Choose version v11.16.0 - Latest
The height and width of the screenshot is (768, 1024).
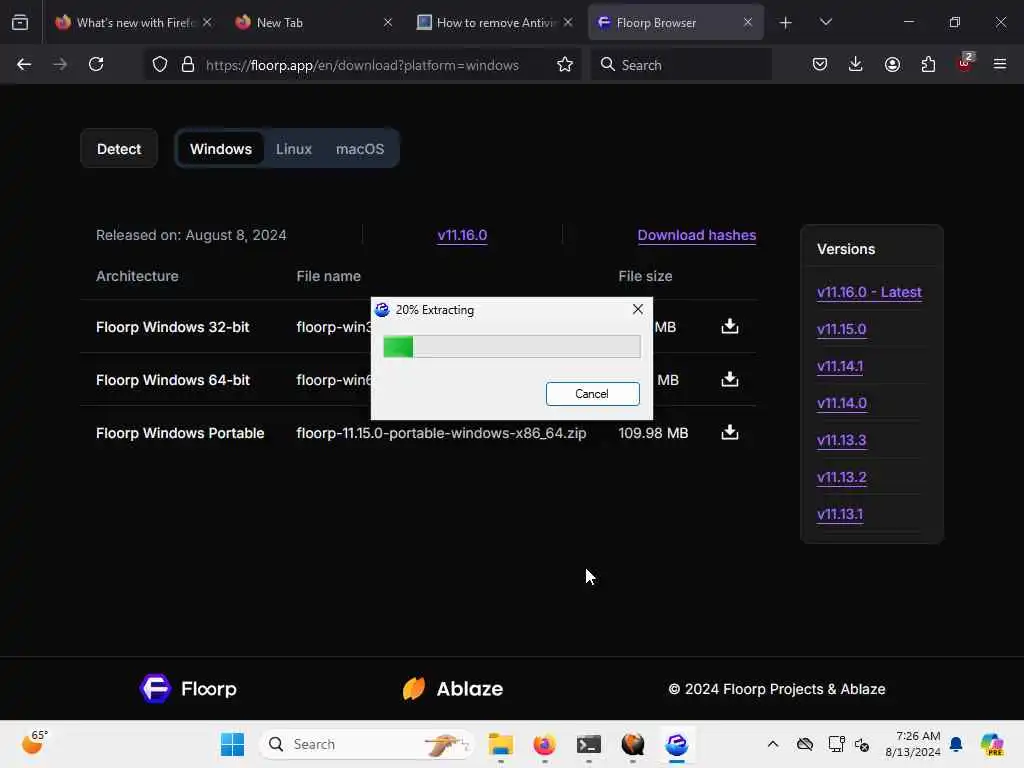(x=869, y=292)
